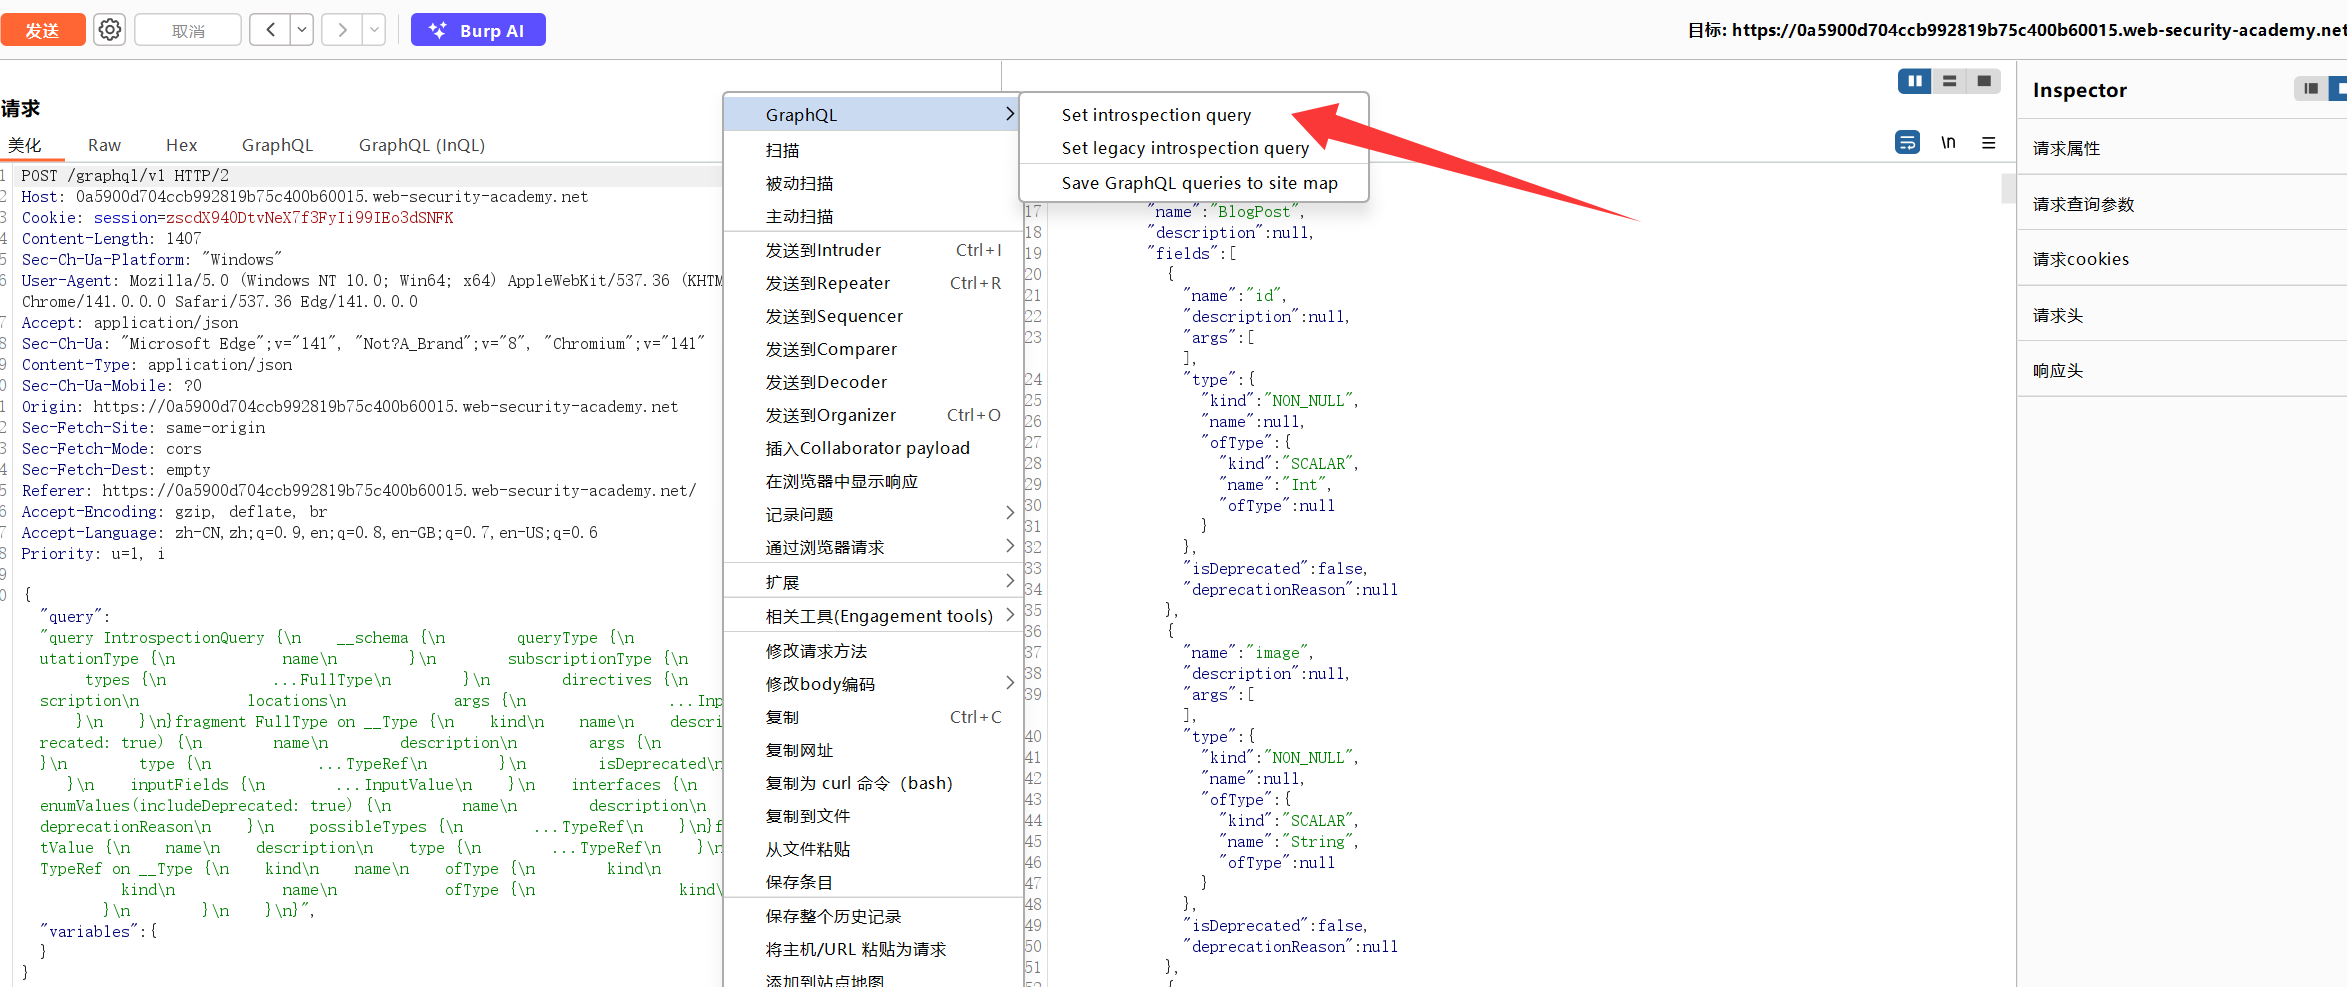Select 发送到Repeater from context menu
Screen dimensions: 2347x987
[828, 283]
